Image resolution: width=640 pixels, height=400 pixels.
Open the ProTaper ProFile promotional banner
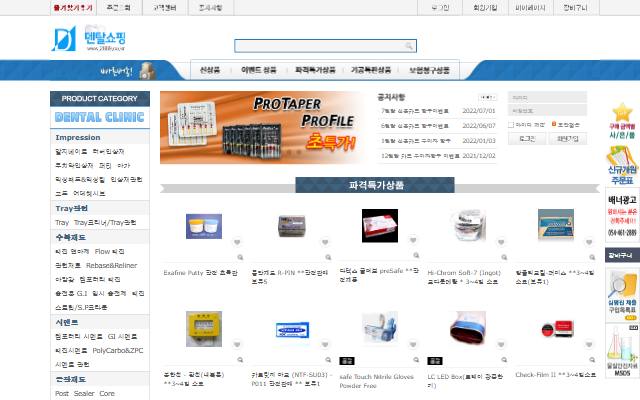[261, 127]
